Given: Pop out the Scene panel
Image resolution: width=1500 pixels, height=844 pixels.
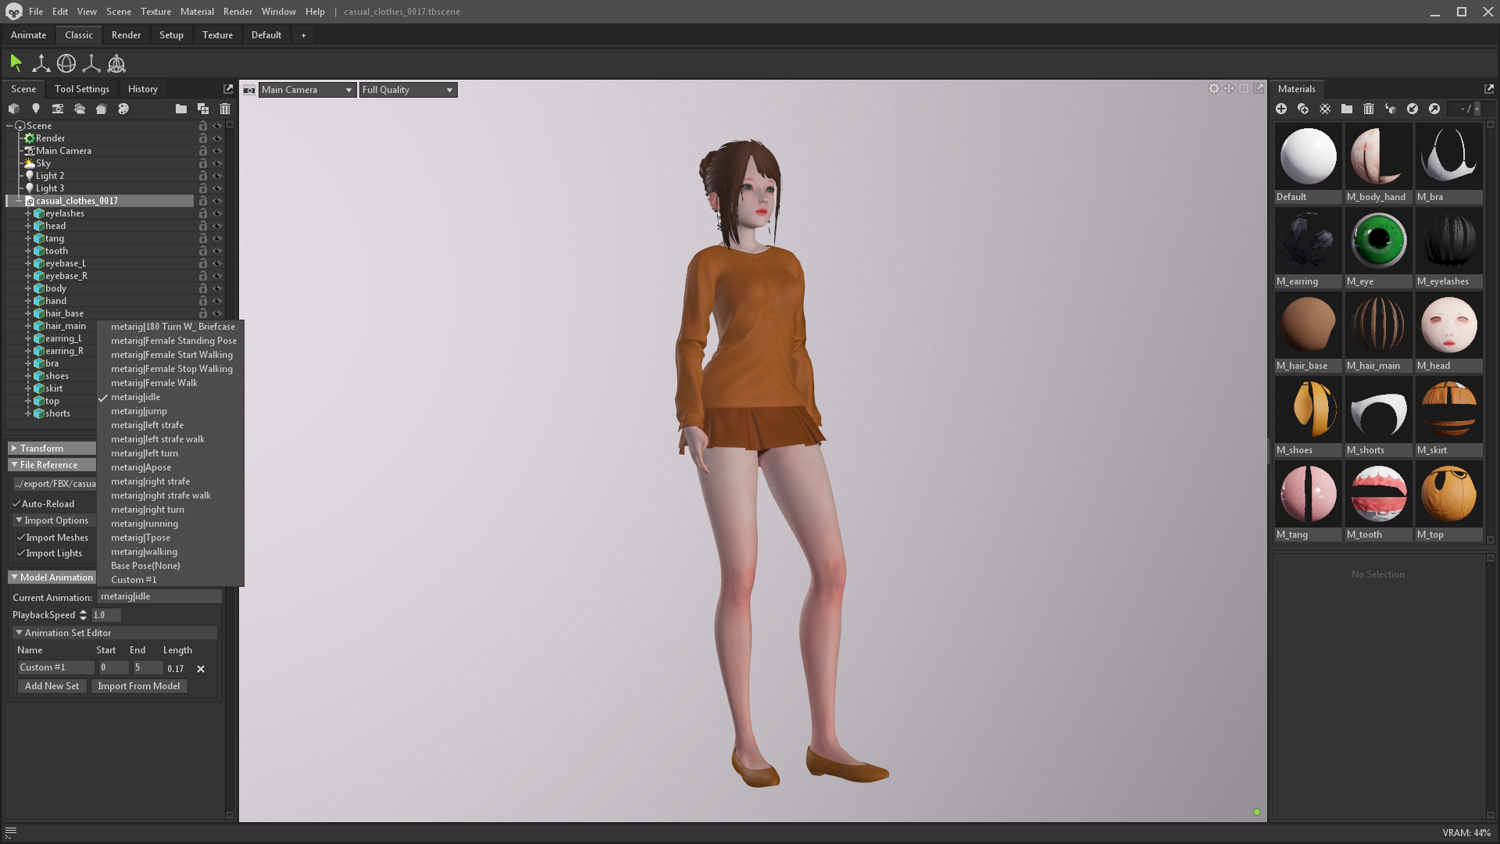Looking at the screenshot, I should (228, 89).
